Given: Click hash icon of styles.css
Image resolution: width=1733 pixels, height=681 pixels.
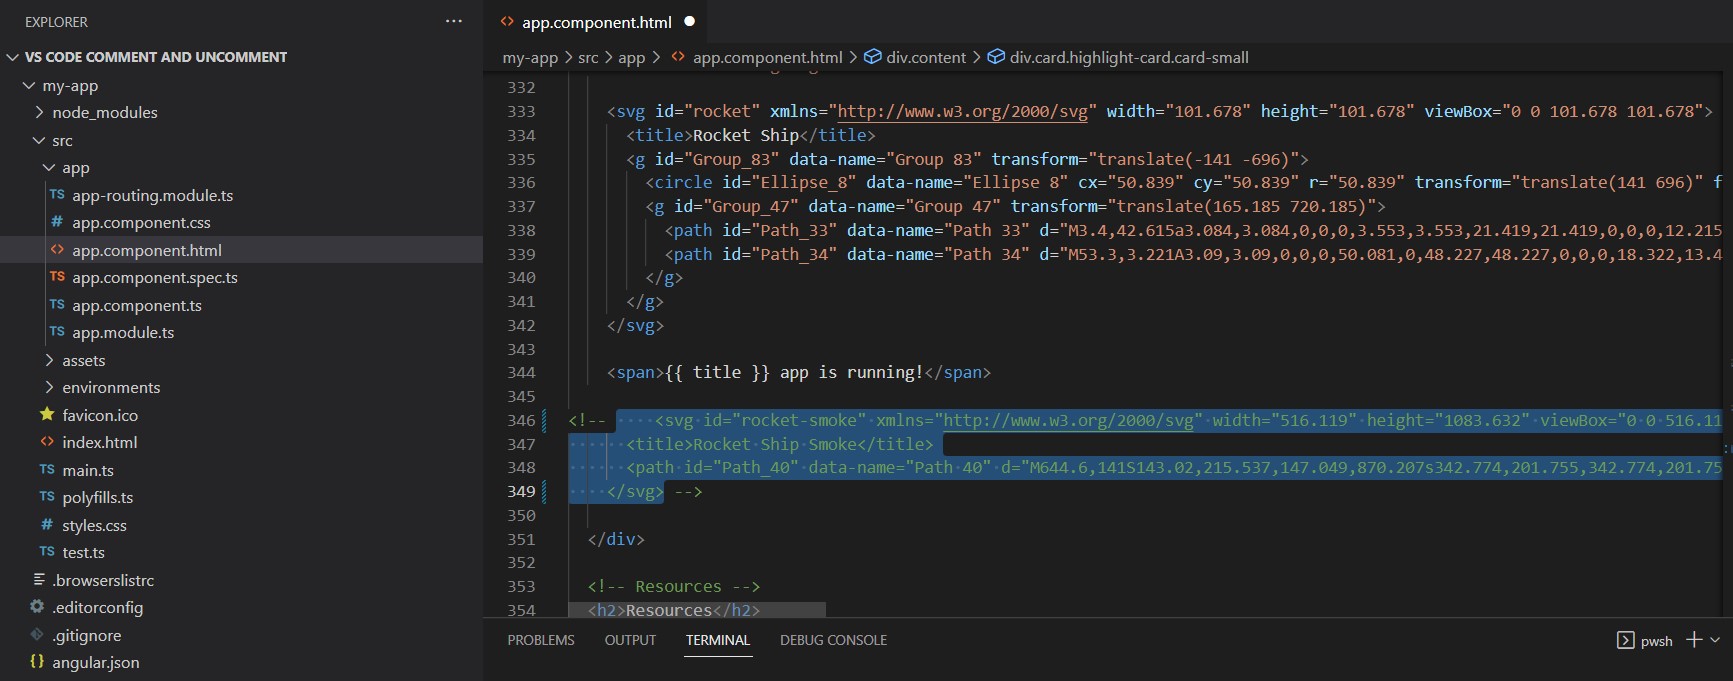Looking at the screenshot, I should coord(47,525).
